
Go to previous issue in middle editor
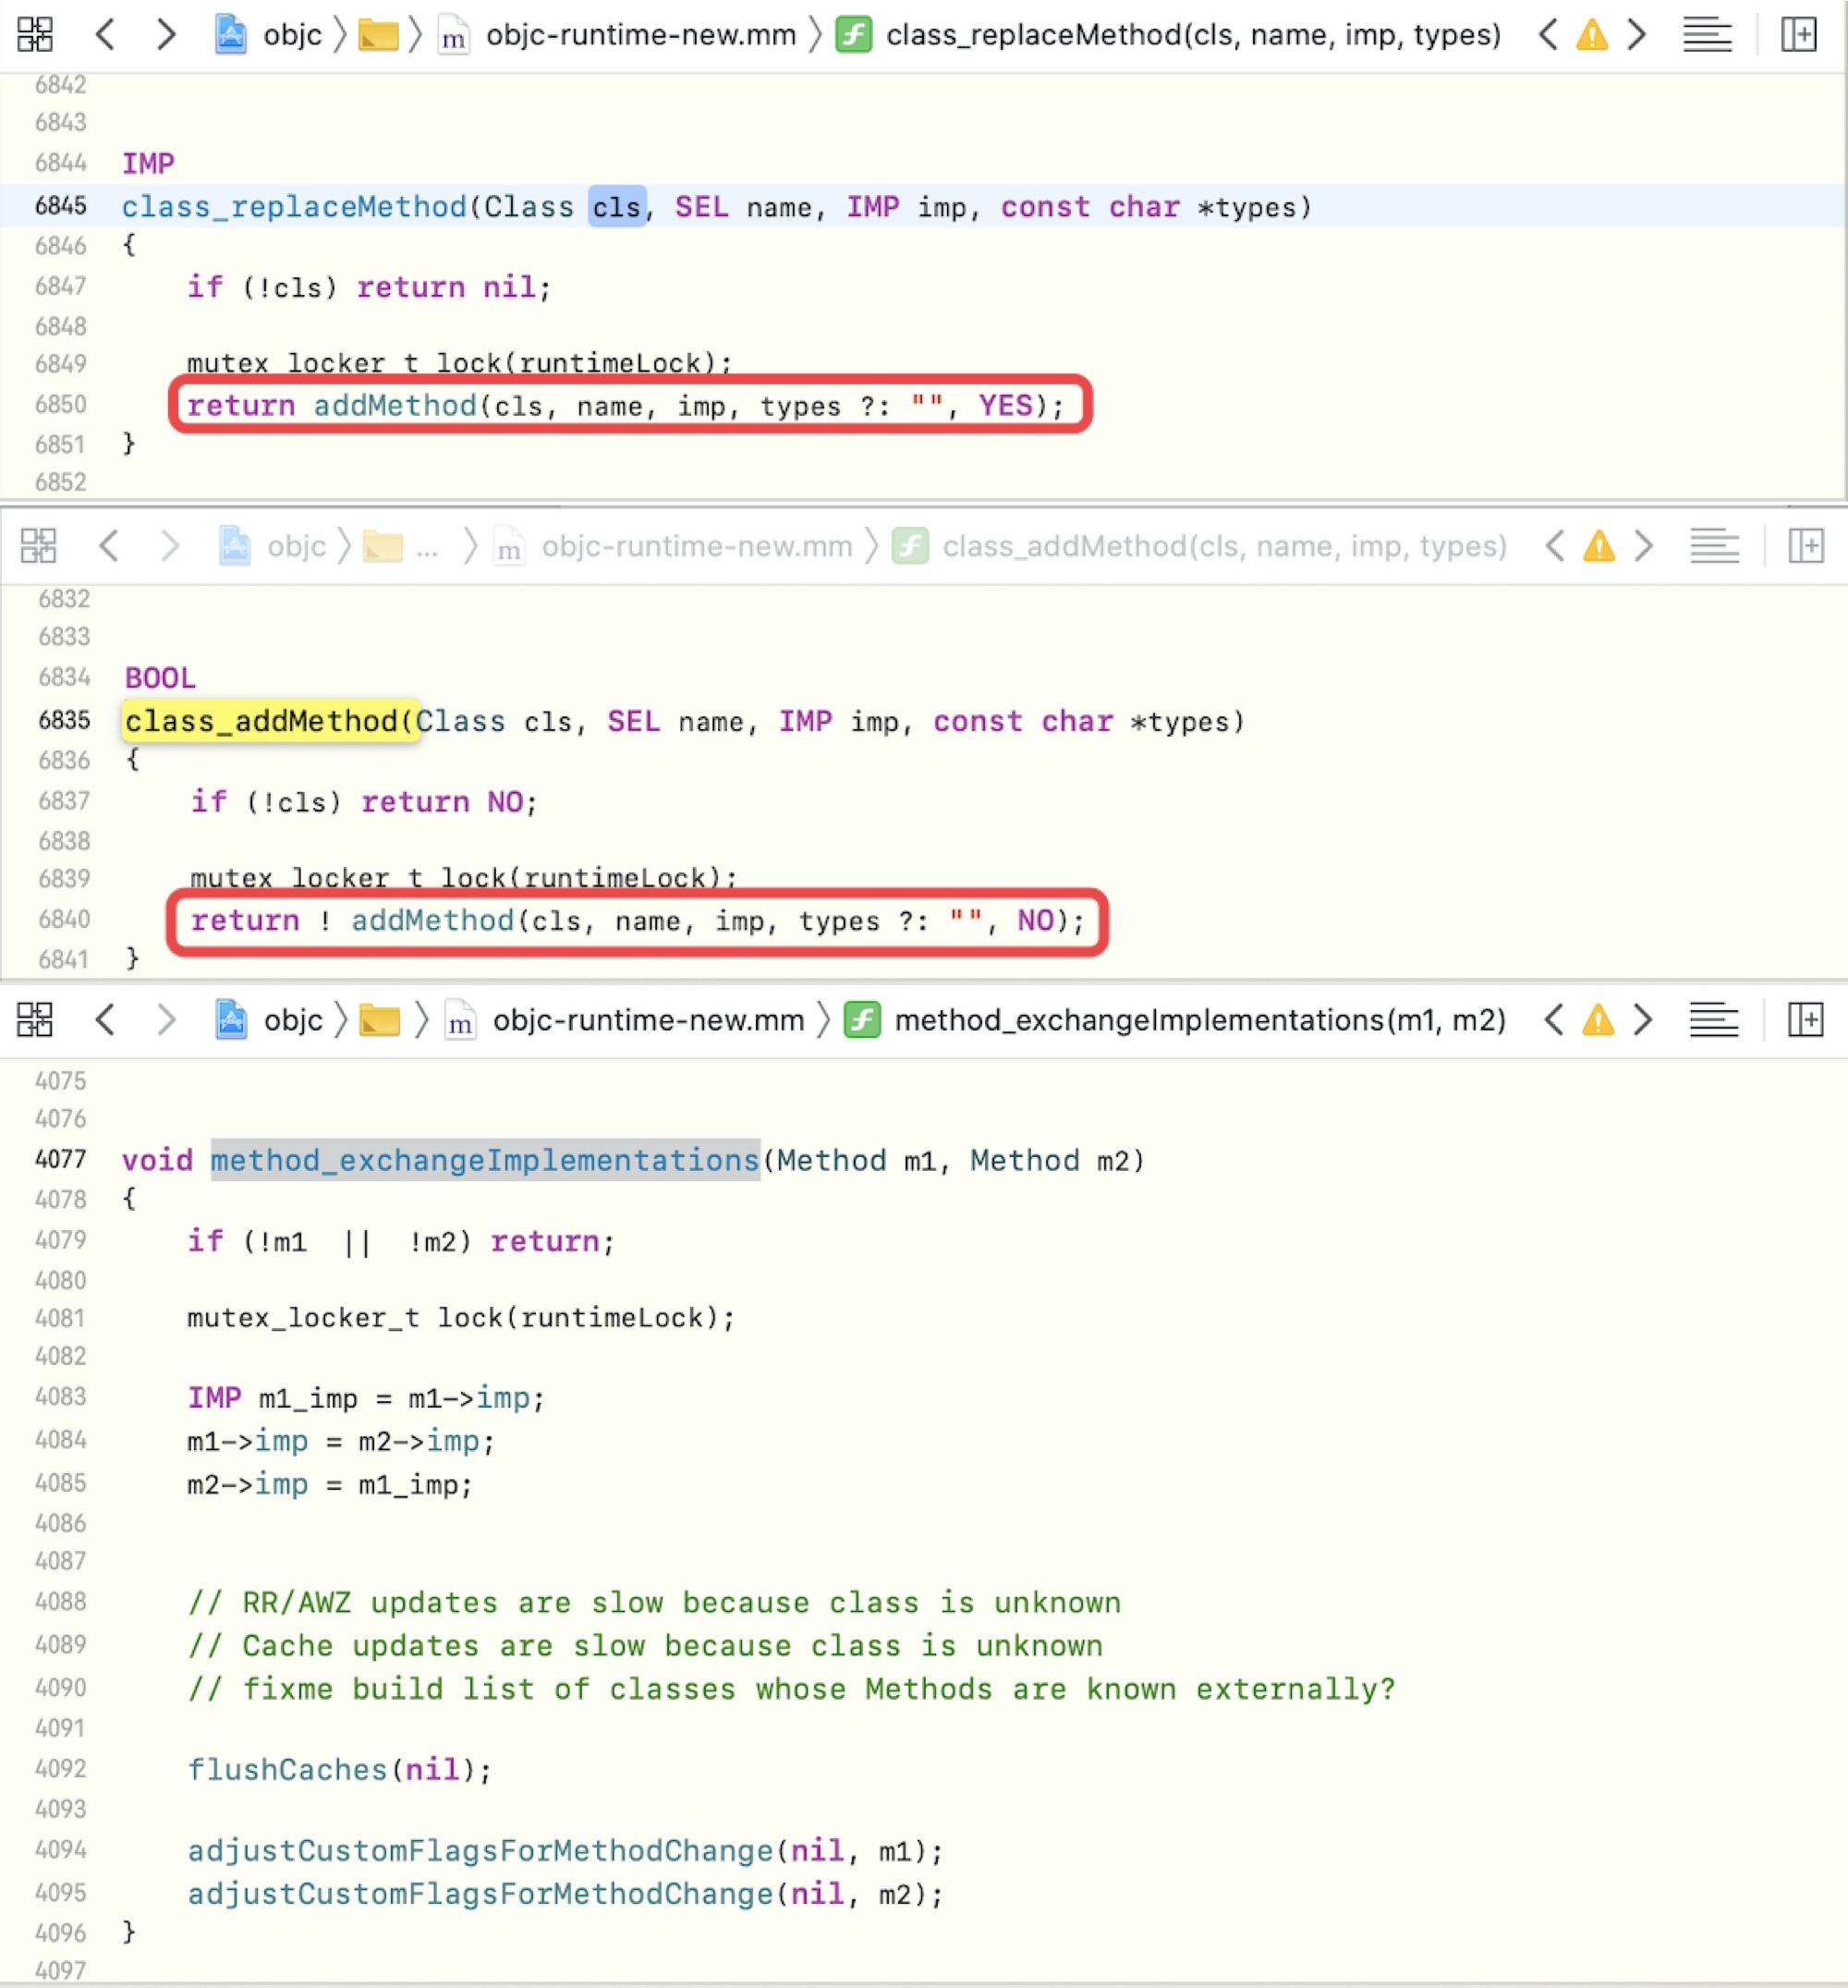[1555, 546]
